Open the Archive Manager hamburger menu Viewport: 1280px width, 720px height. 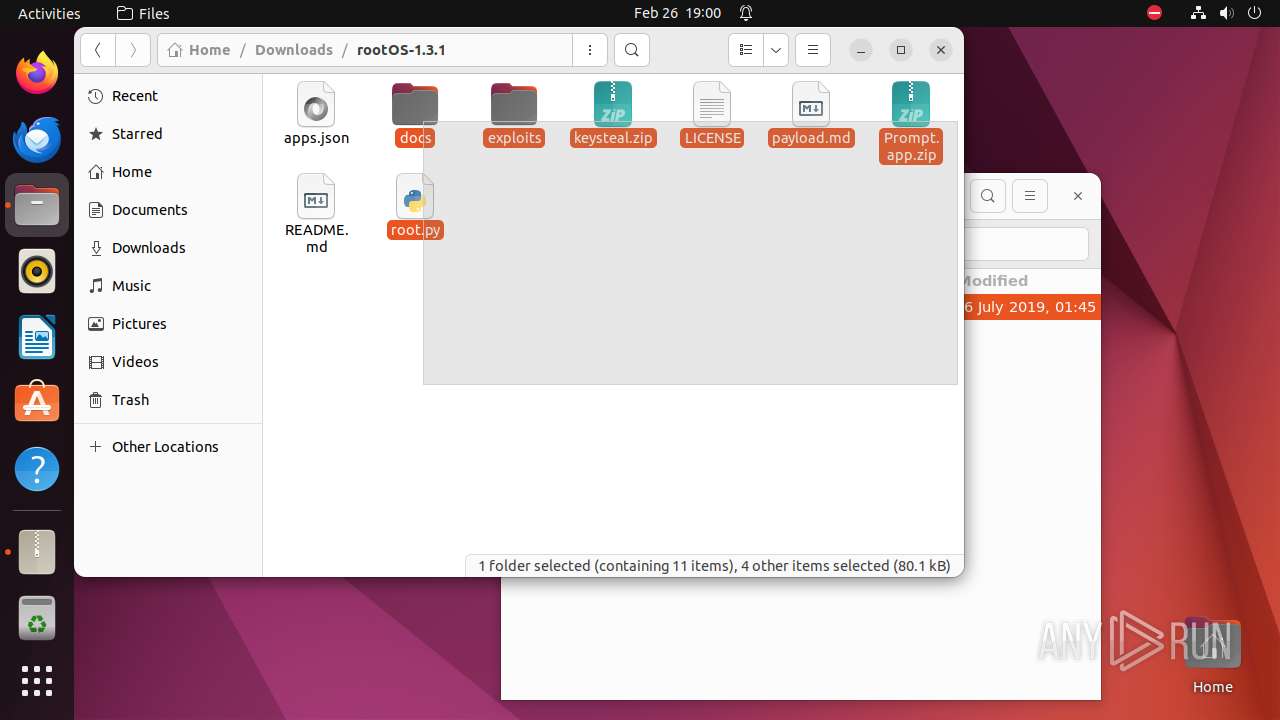point(1030,196)
